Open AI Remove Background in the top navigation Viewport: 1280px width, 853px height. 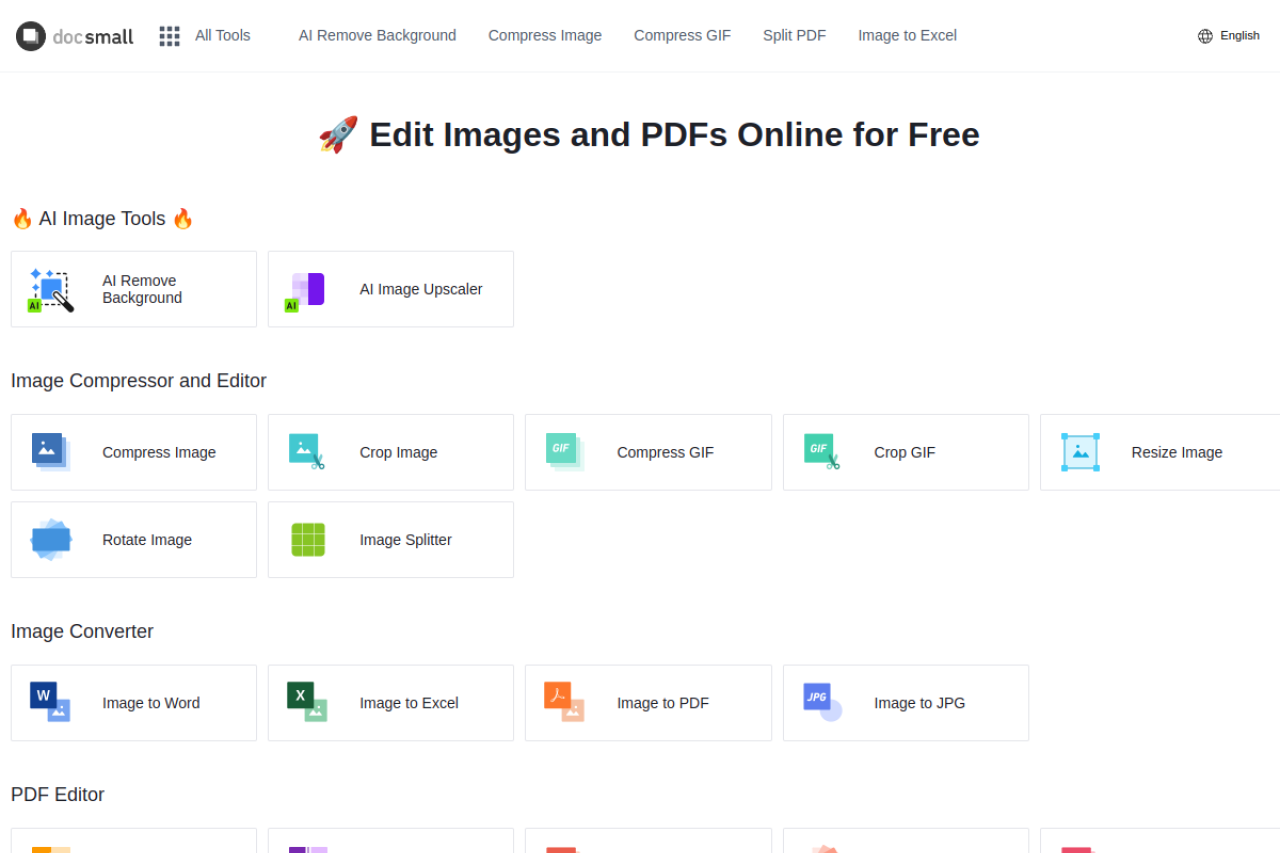(377, 35)
